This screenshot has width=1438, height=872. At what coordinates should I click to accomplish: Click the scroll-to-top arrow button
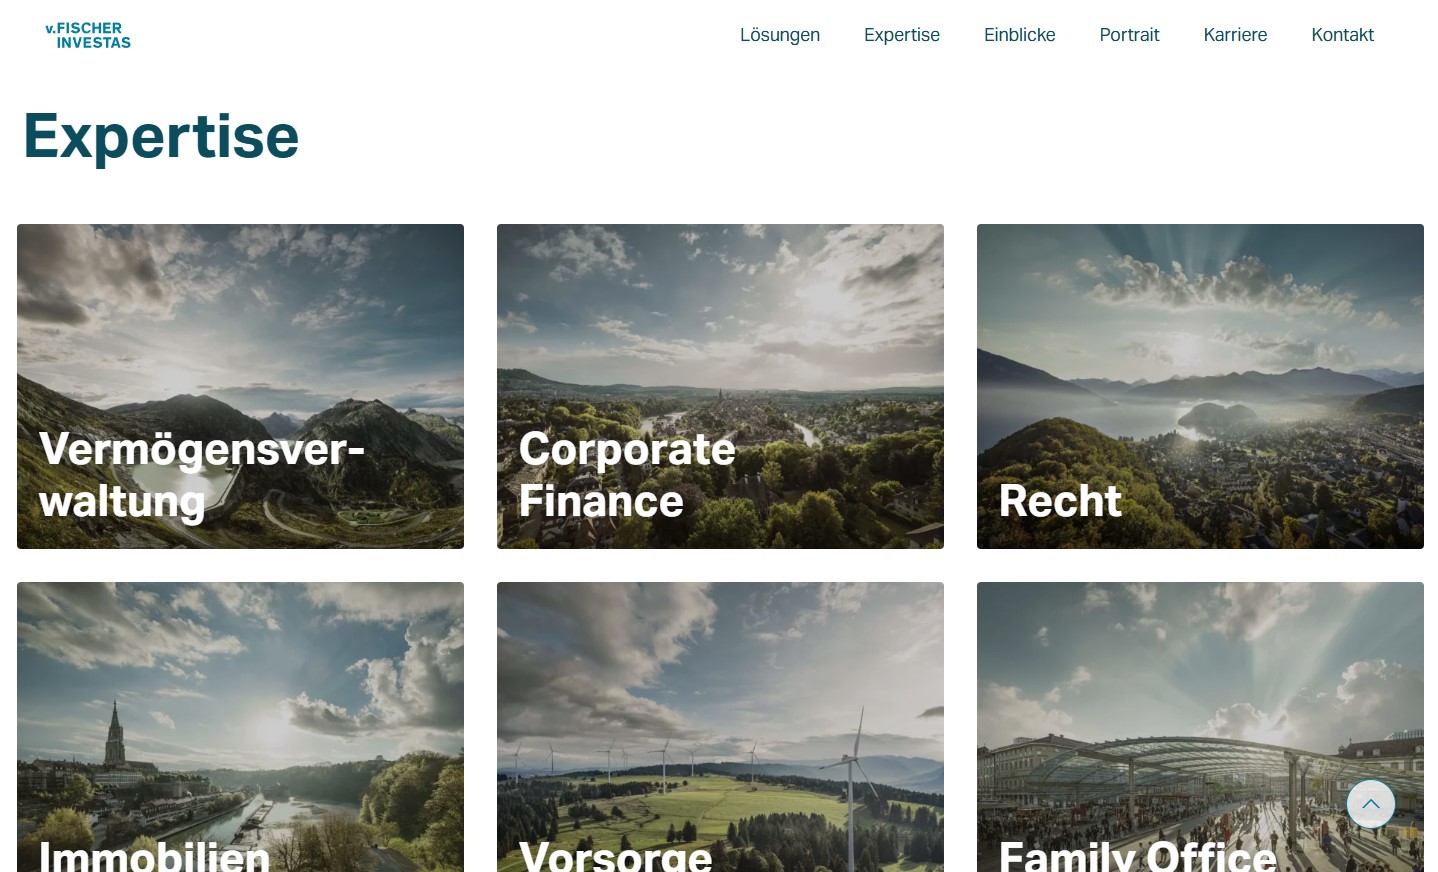pos(1370,804)
